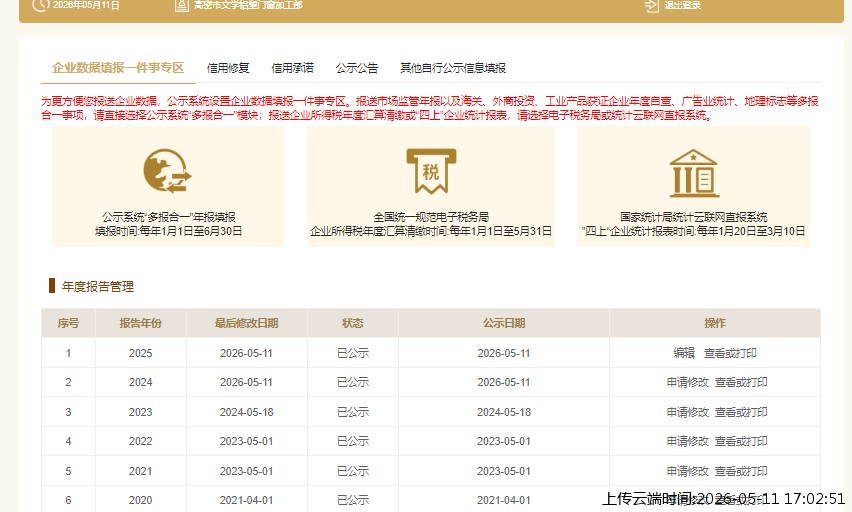
Task: Click the statistics bureau building icon
Action: click(693, 173)
